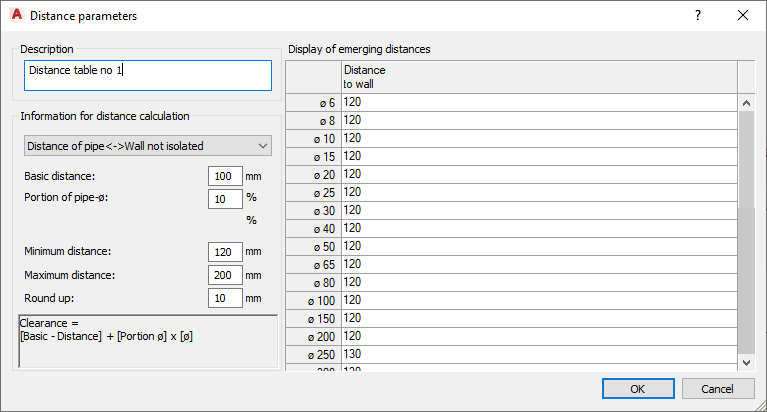Image resolution: width=767 pixels, height=412 pixels.
Task: Click the Clearance formula text box
Action: click(148, 341)
